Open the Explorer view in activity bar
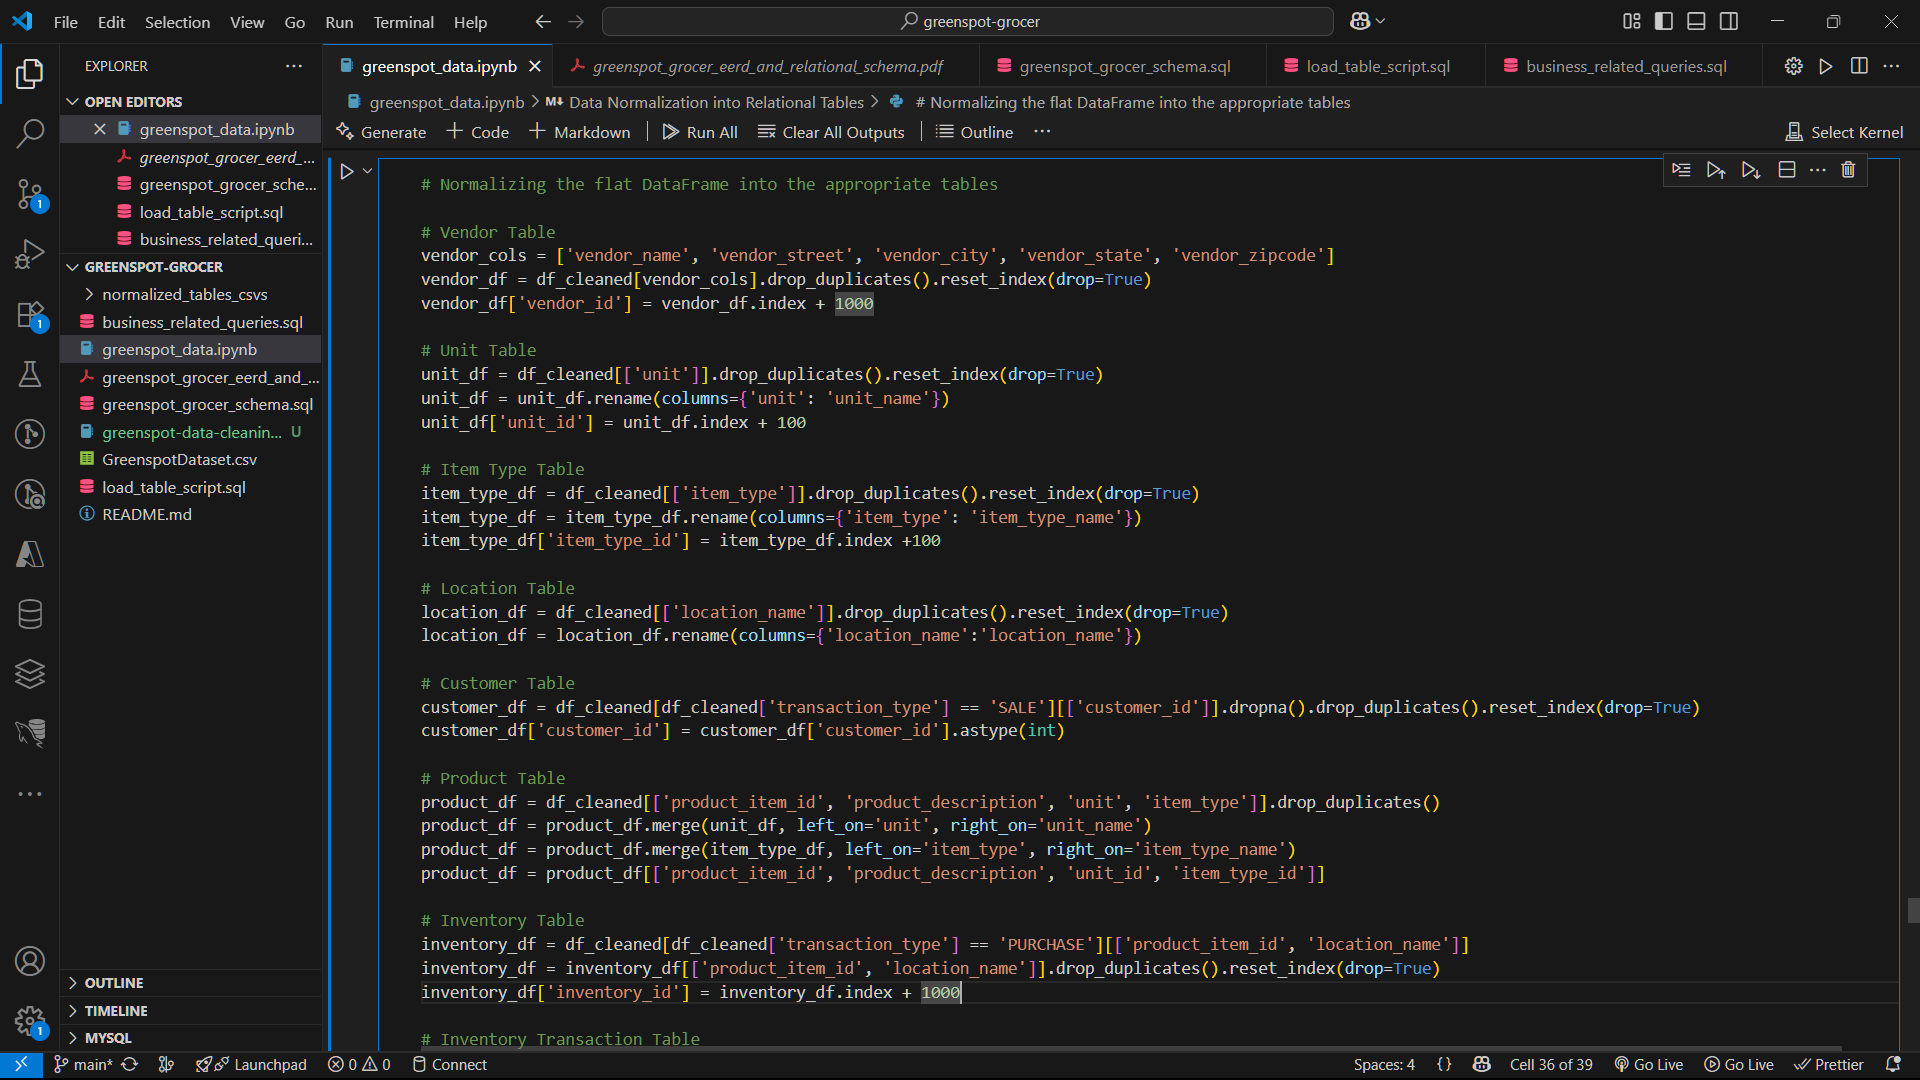Image resolution: width=1920 pixels, height=1080 pixels. point(30,73)
